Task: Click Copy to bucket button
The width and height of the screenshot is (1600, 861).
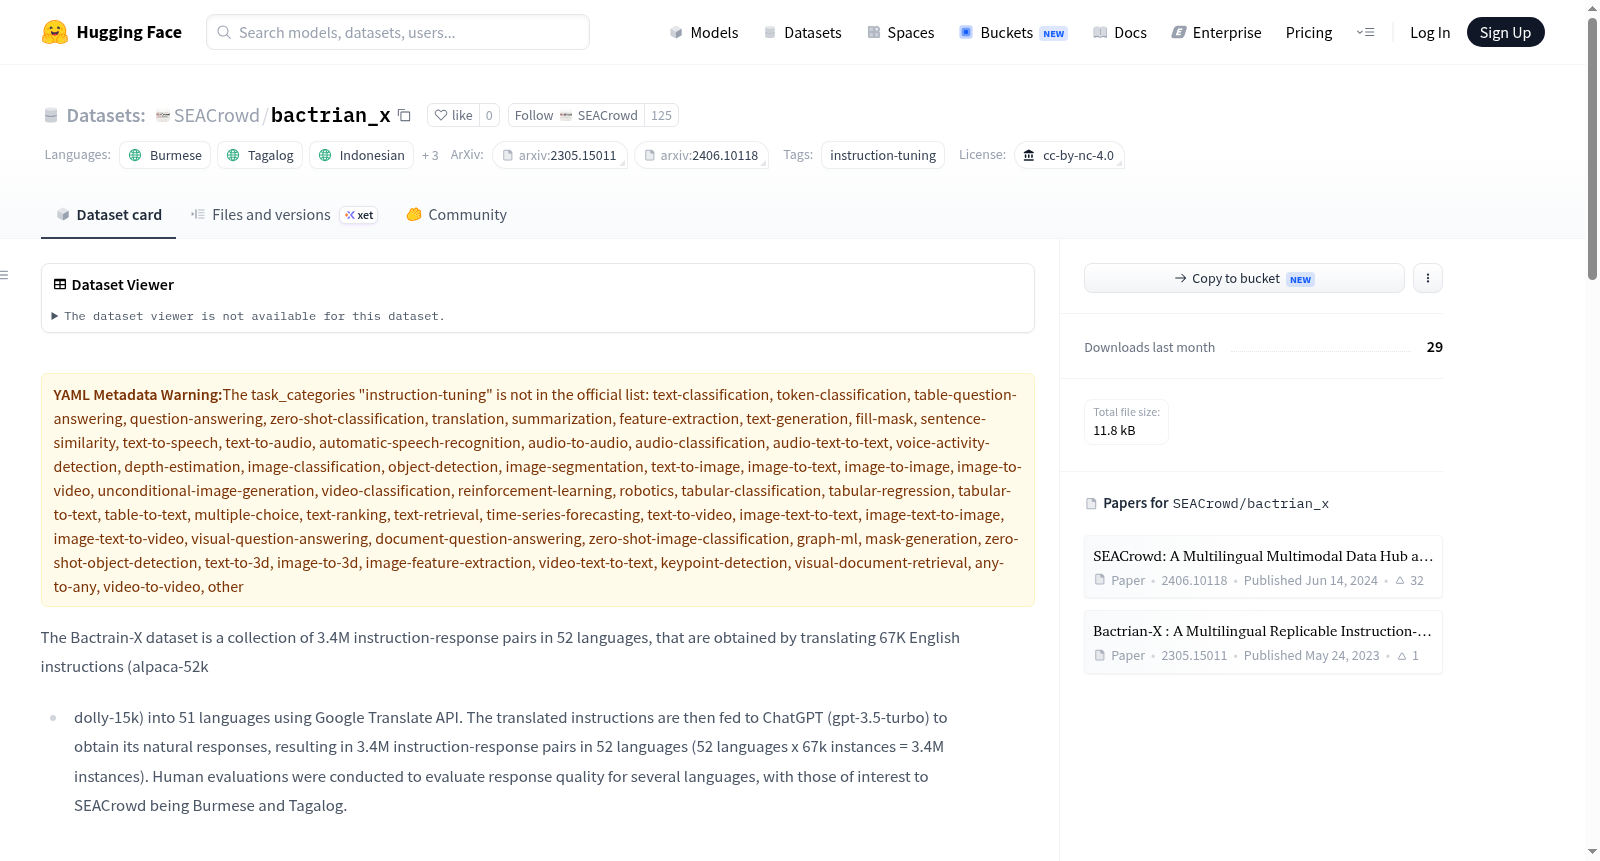Action: point(1244,278)
